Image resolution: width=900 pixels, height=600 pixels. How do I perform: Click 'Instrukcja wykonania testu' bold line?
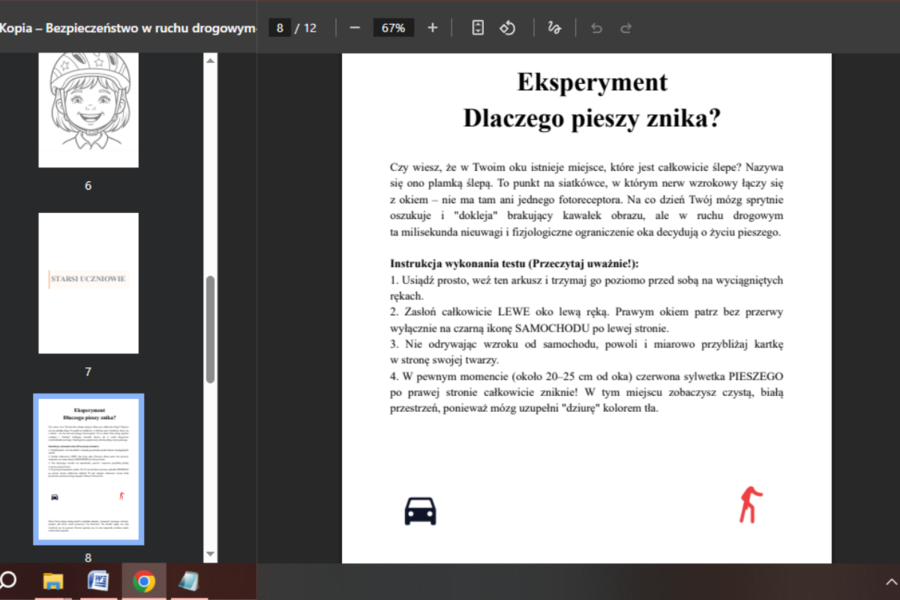coord(514,264)
